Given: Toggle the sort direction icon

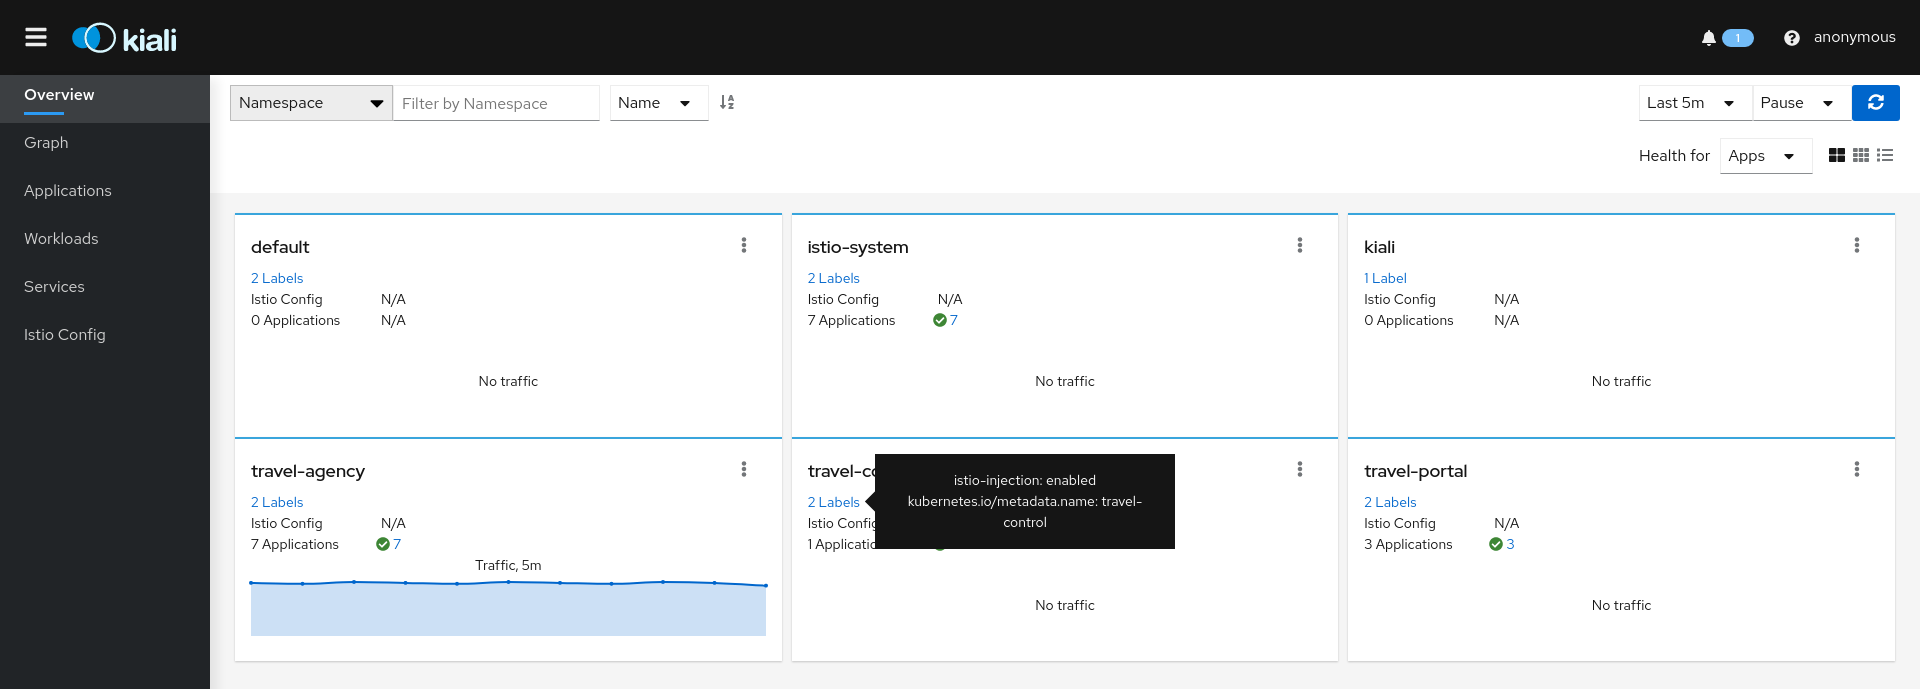Looking at the screenshot, I should [727, 102].
